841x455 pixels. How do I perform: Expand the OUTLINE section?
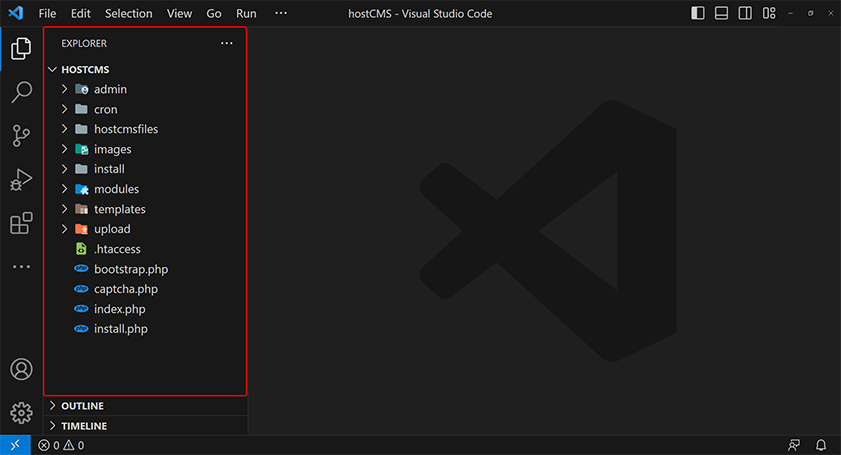pos(53,406)
